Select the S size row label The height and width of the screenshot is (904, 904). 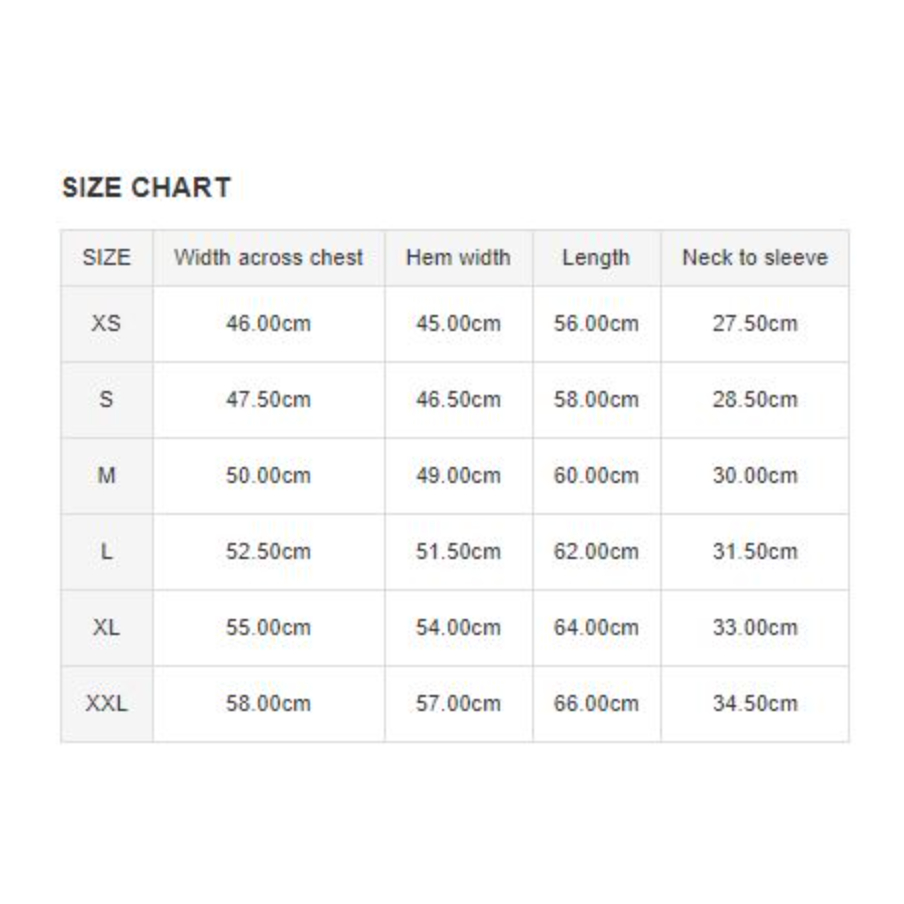[x=106, y=400]
